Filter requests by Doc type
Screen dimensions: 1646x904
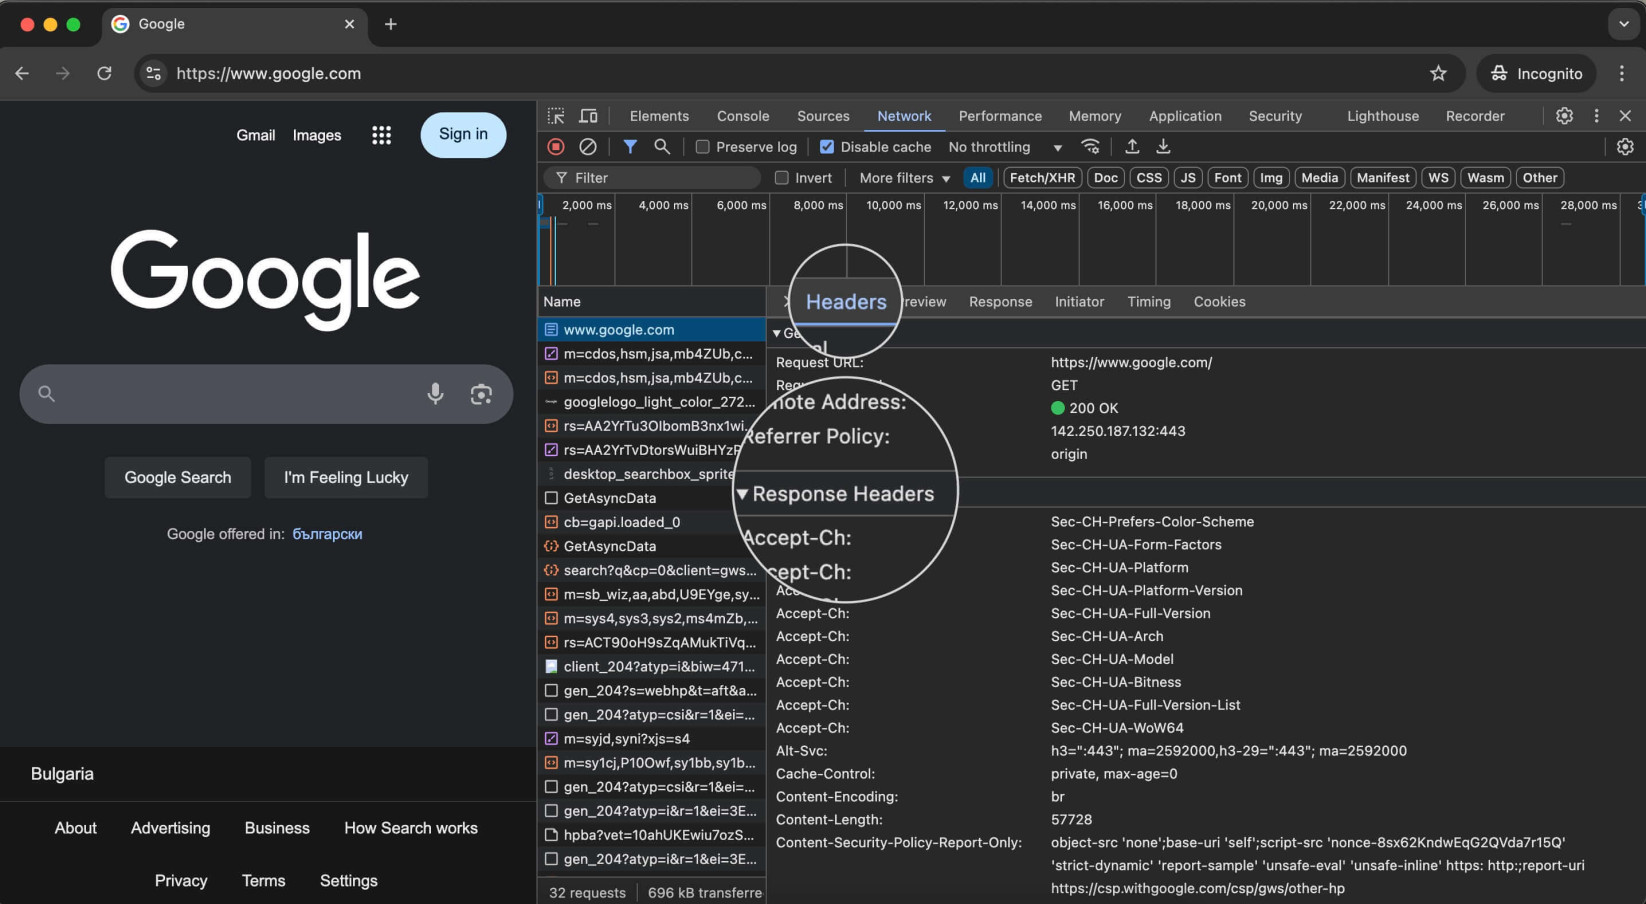(x=1106, y=178)
